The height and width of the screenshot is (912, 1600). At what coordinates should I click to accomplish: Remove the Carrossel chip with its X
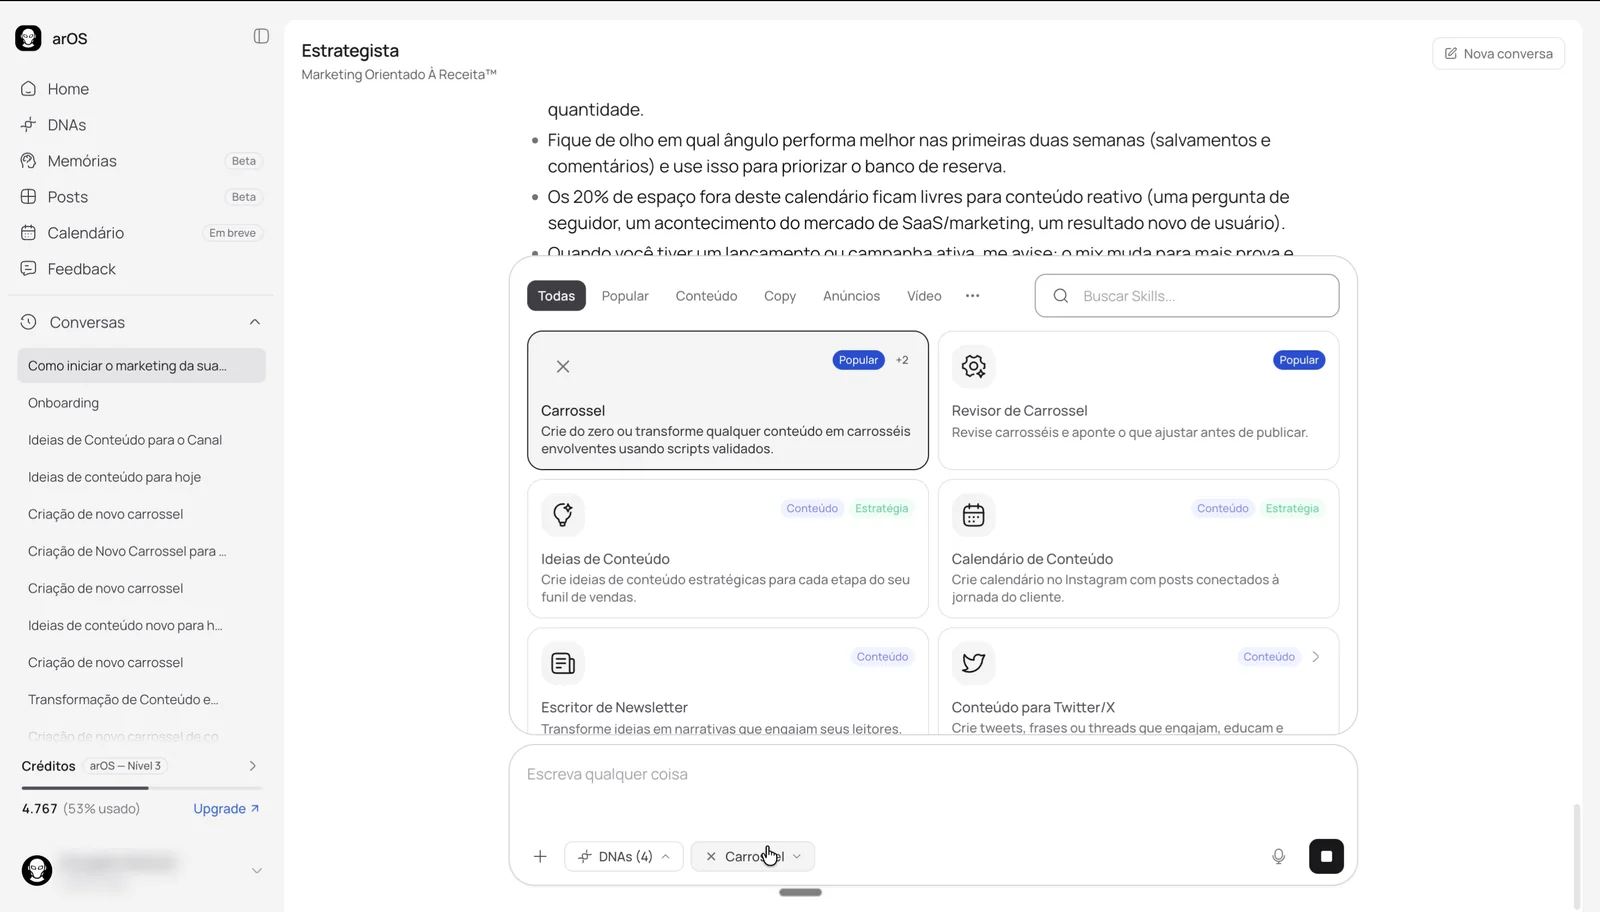[711, 856]
